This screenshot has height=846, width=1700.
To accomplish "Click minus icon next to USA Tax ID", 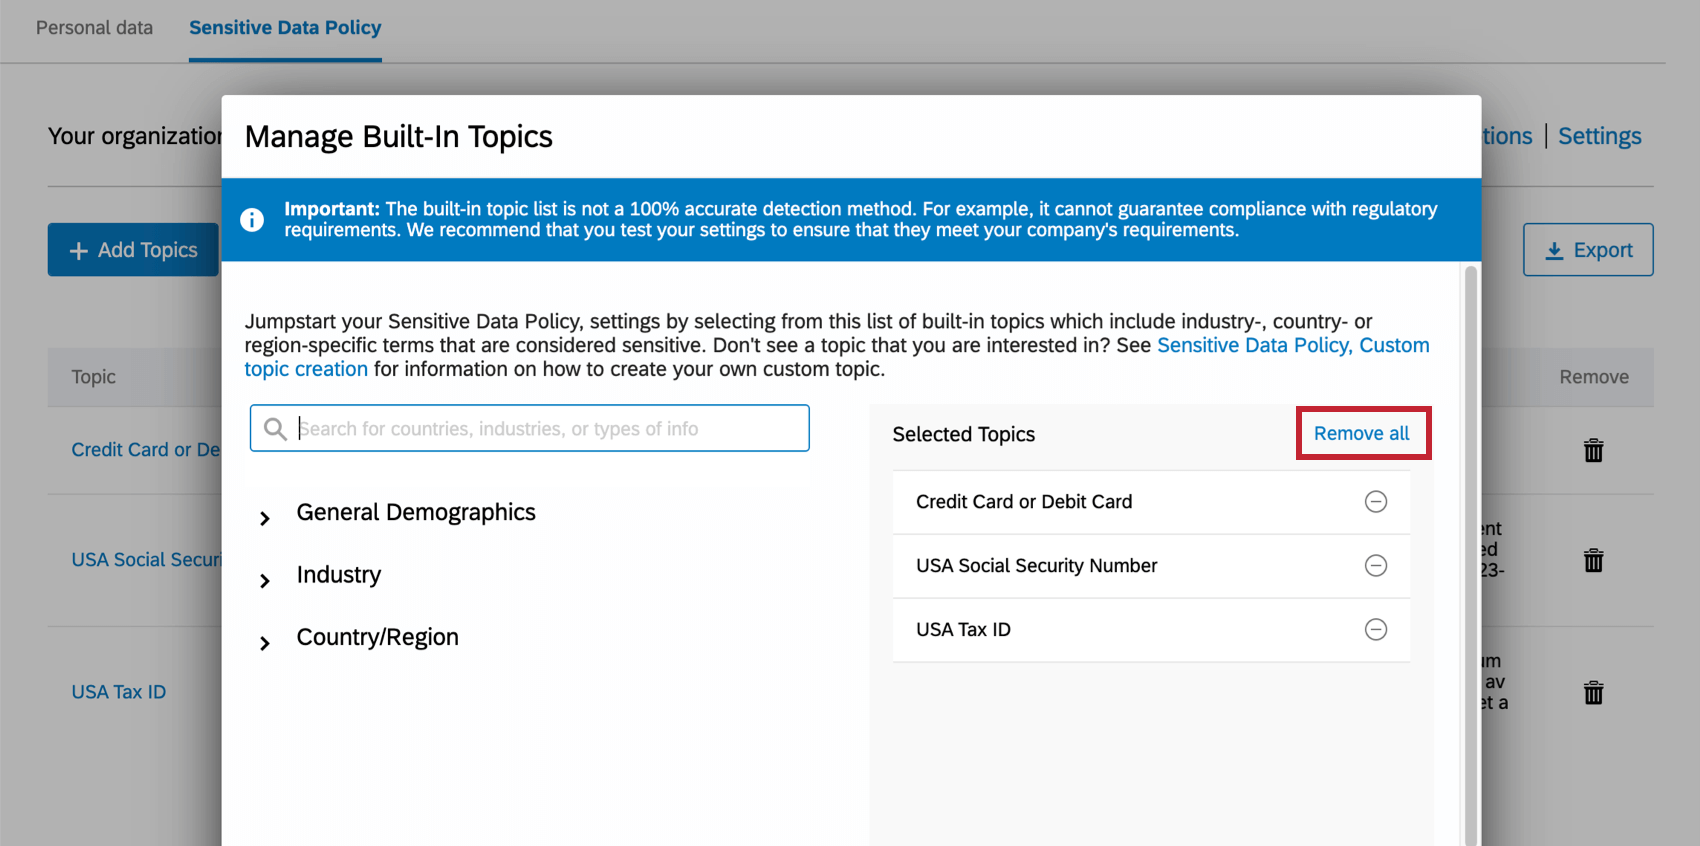I will pos(1376,630).
